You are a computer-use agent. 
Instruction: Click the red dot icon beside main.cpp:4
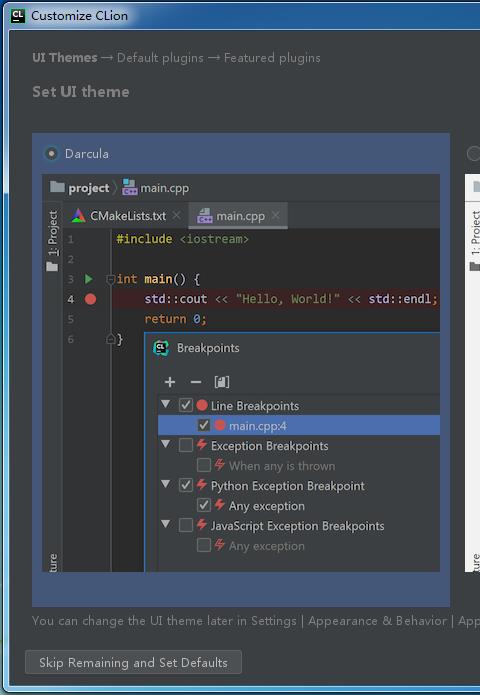click(x=220, y=425)
